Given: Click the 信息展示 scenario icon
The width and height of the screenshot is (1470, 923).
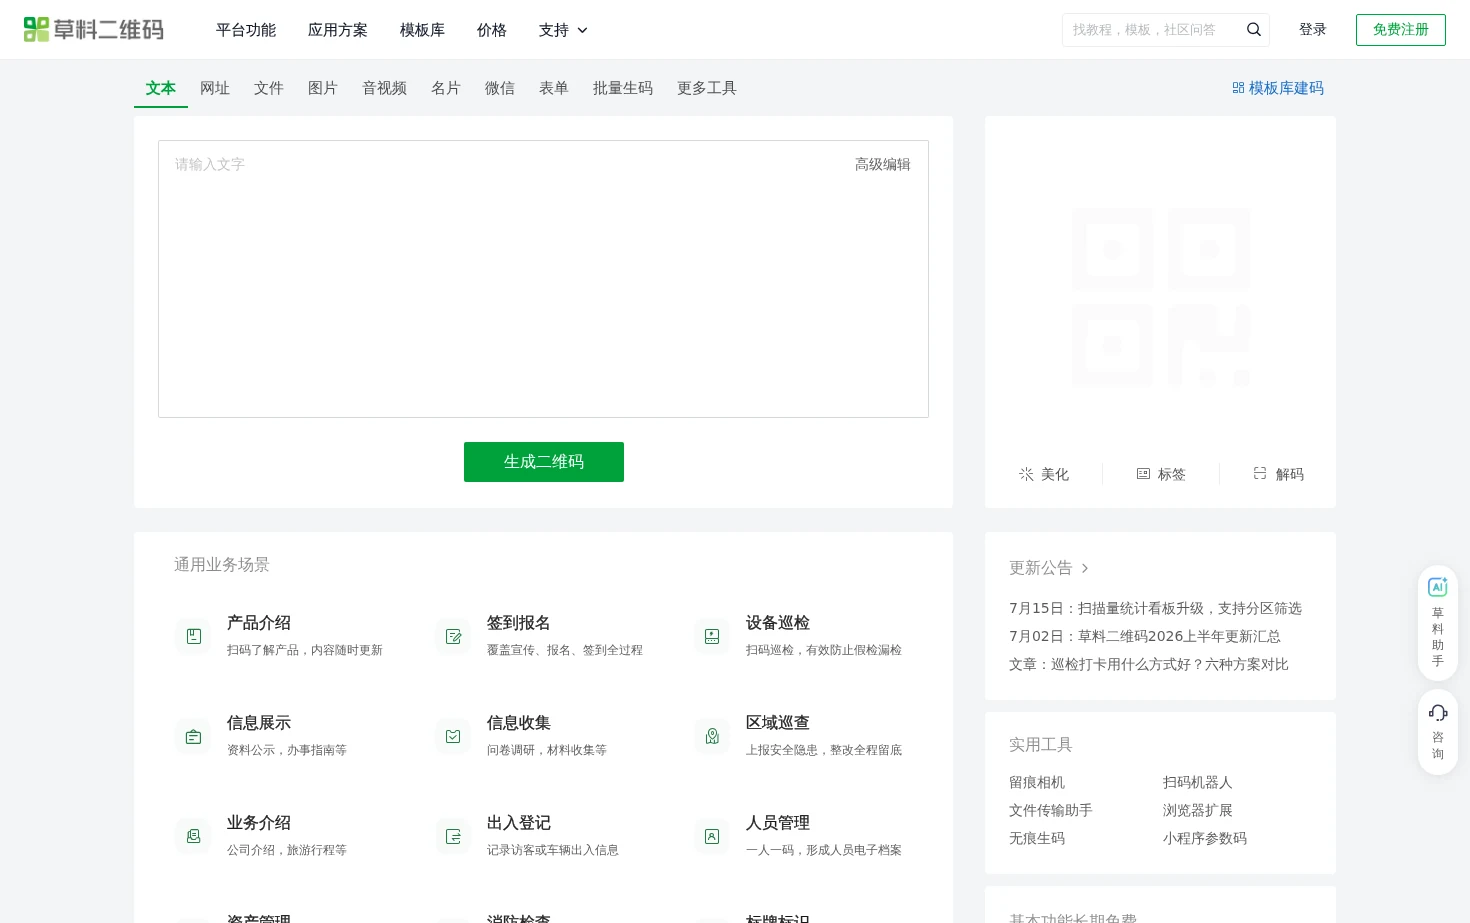Looking at the screenshot, I should point(194,736).
